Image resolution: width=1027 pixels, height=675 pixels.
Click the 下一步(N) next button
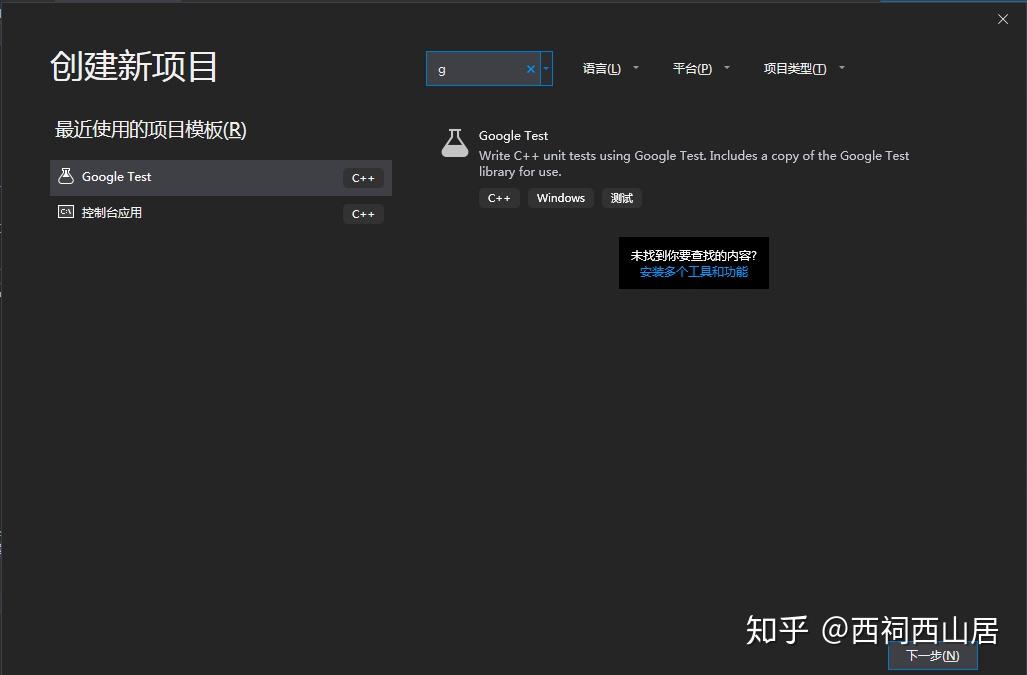pyautogui.click(x=933, y=655)
